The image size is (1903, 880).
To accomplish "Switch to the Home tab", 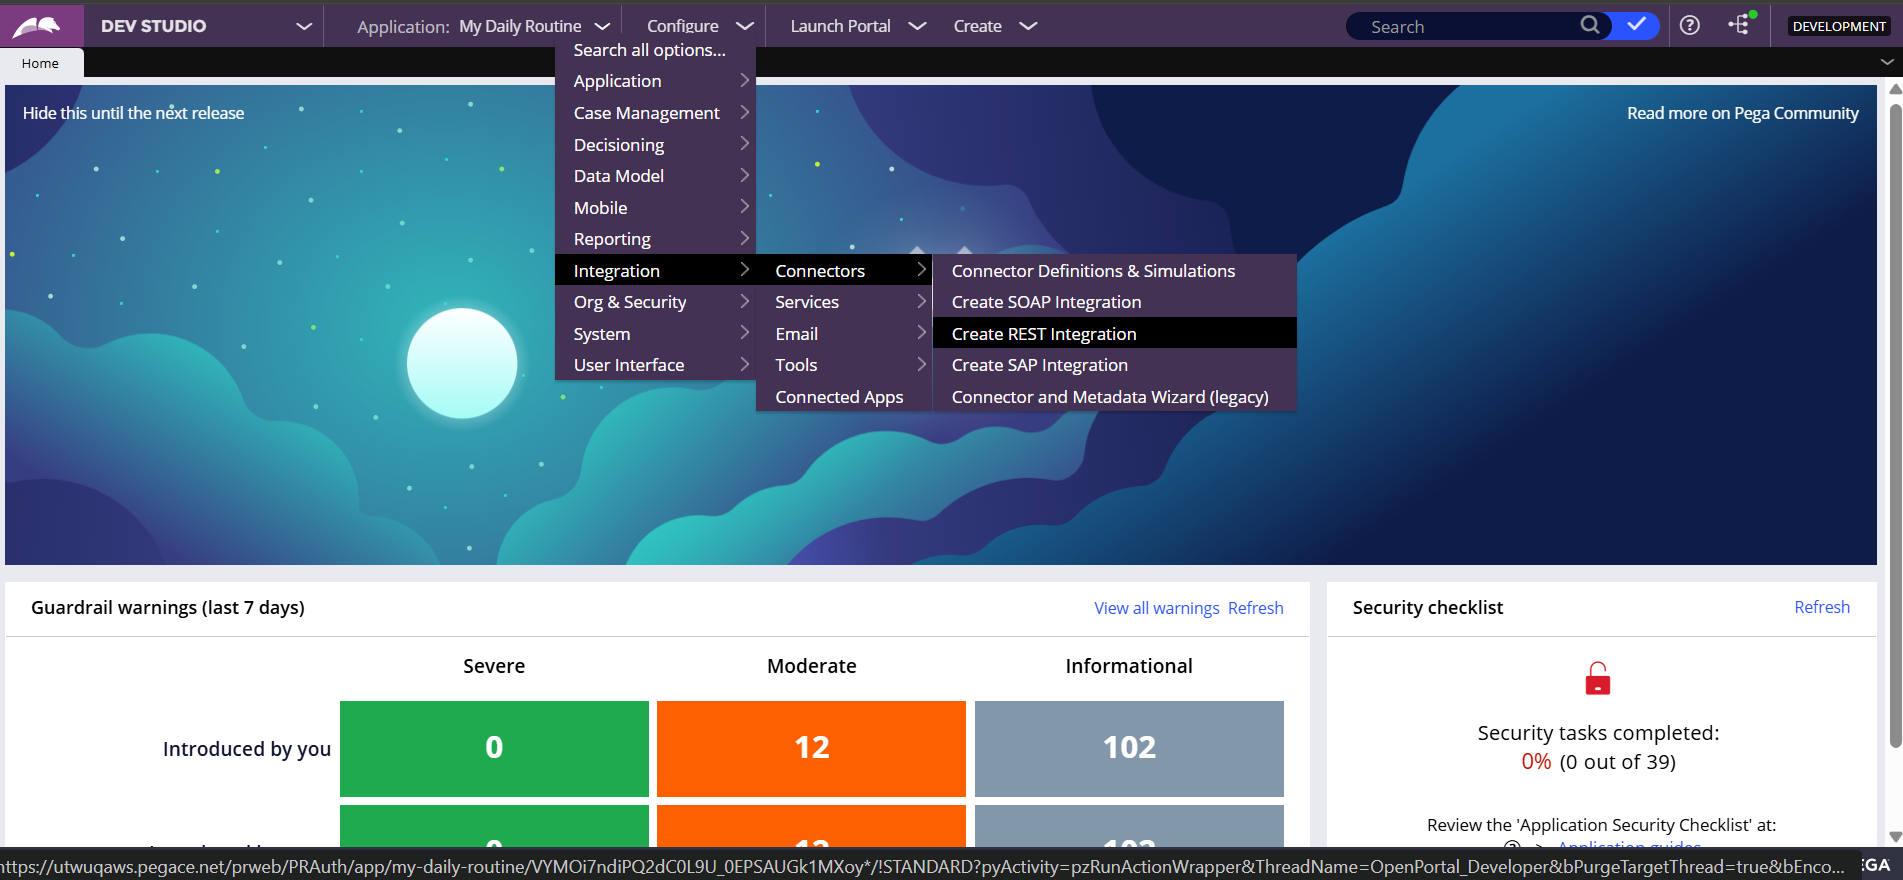I will [x=40, y=63].
